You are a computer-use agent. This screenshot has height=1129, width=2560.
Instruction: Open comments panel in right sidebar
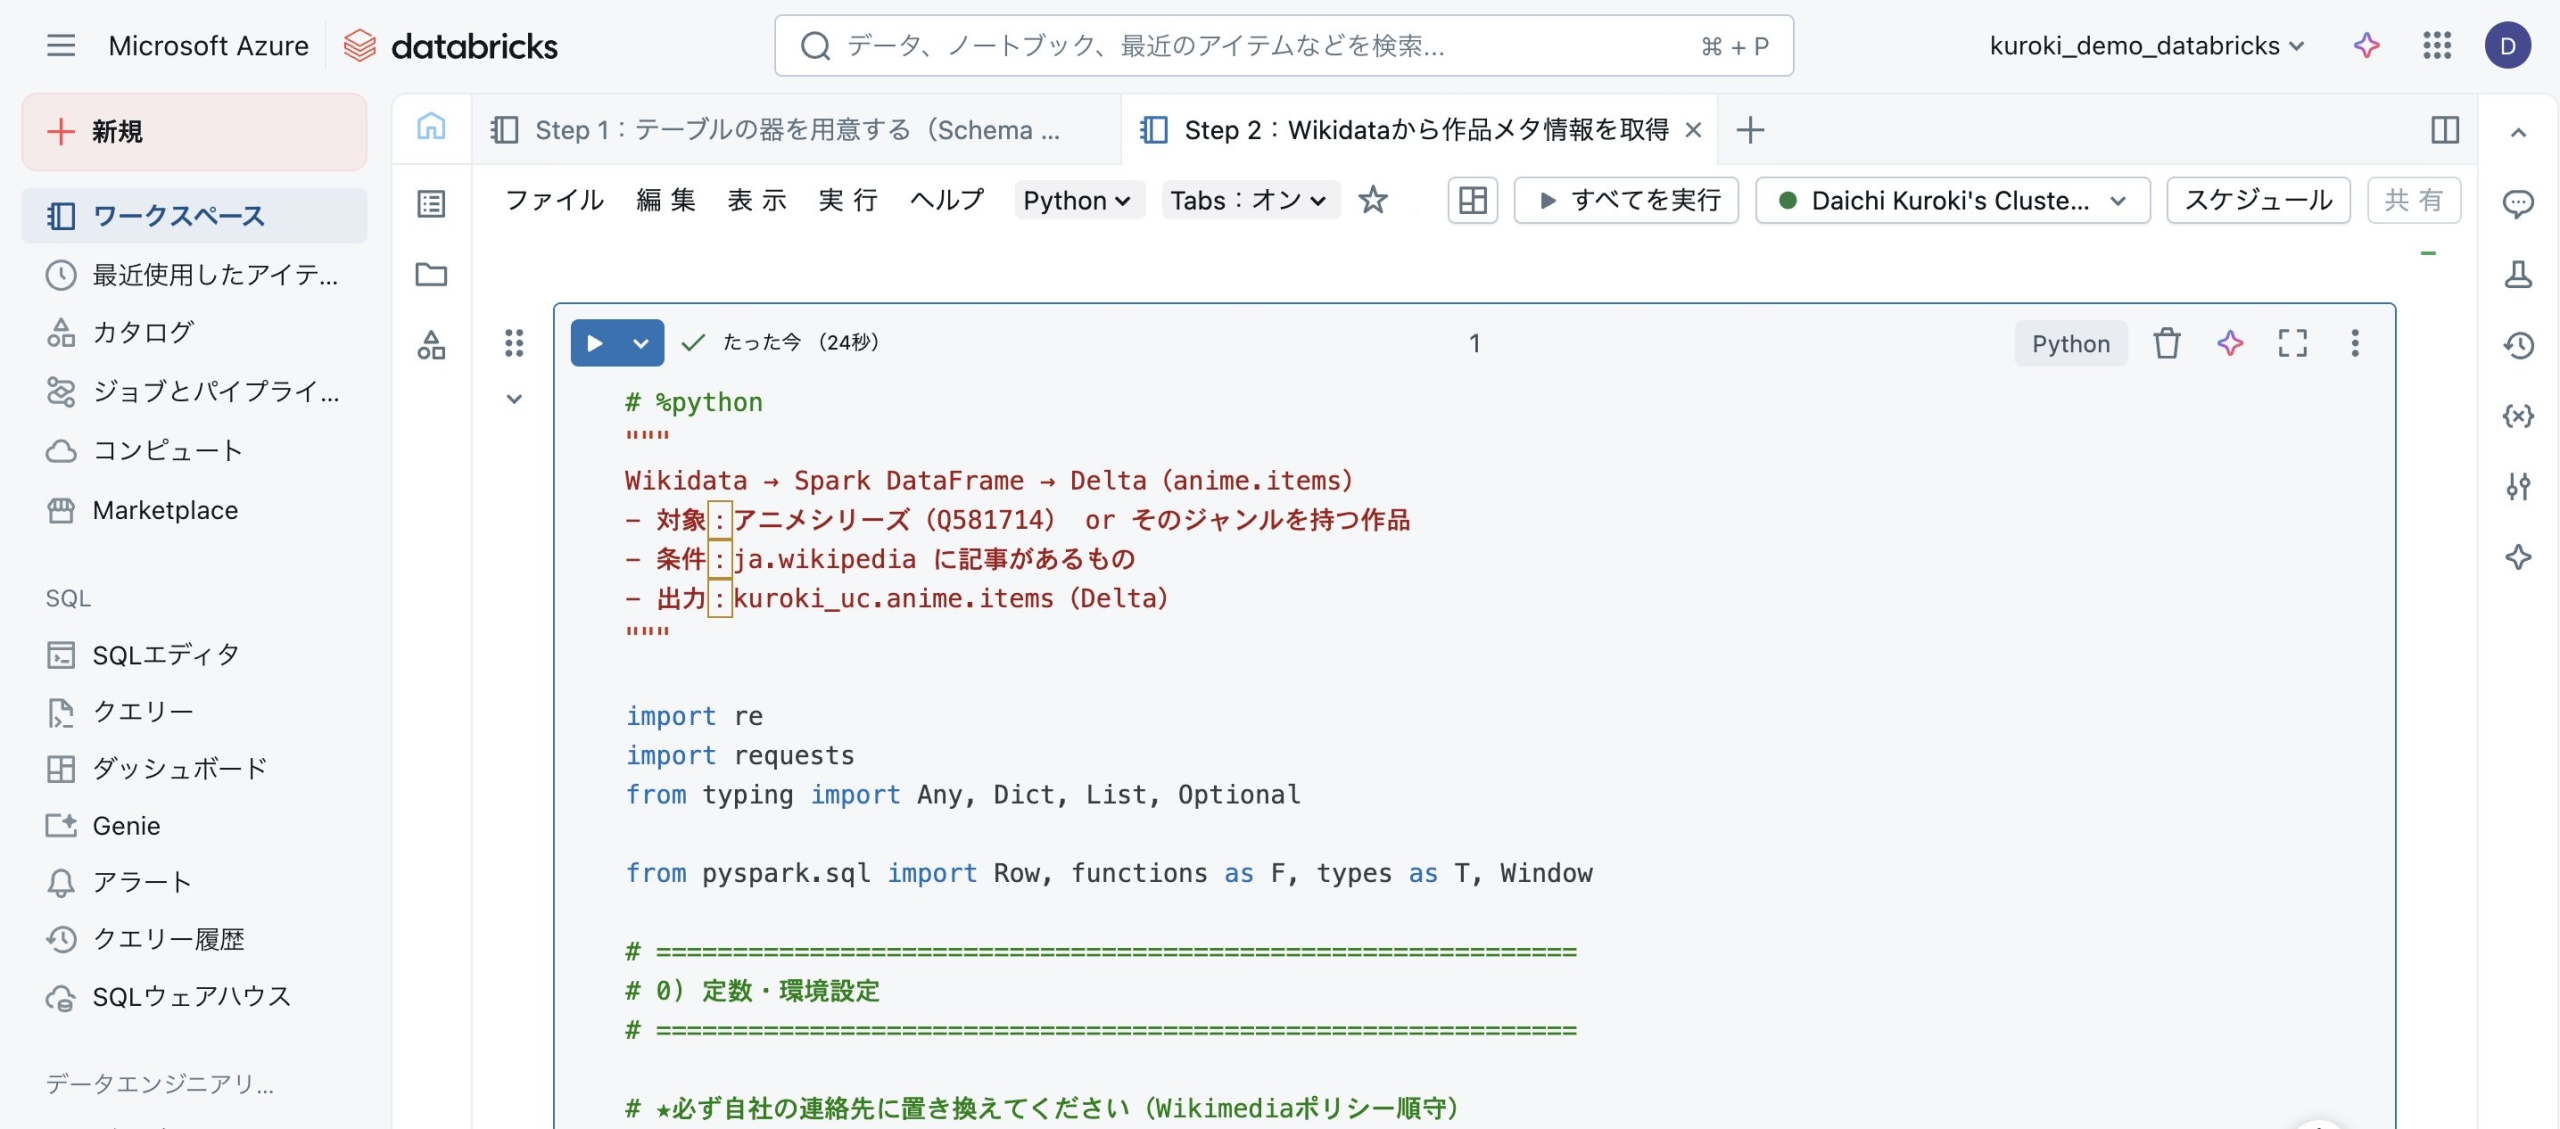coord(2517,204)
